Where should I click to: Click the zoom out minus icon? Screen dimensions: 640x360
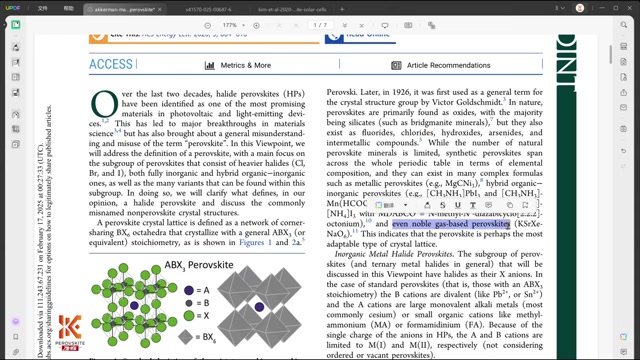pos(207,25)
